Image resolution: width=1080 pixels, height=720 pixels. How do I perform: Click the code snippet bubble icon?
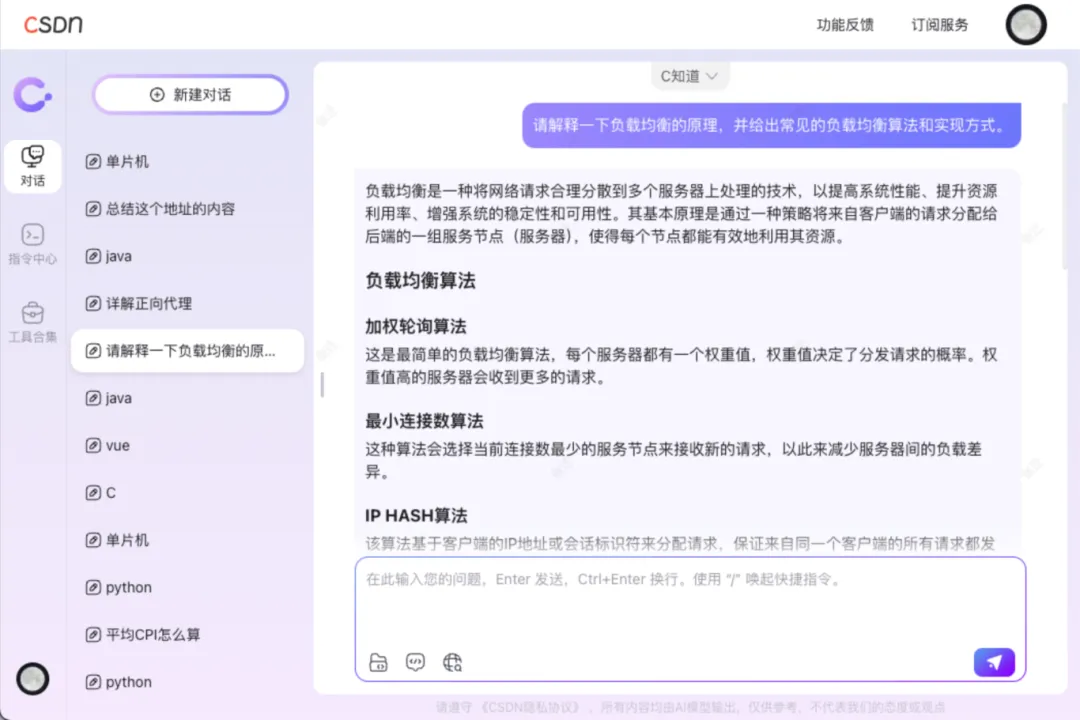tap(415, 662)
